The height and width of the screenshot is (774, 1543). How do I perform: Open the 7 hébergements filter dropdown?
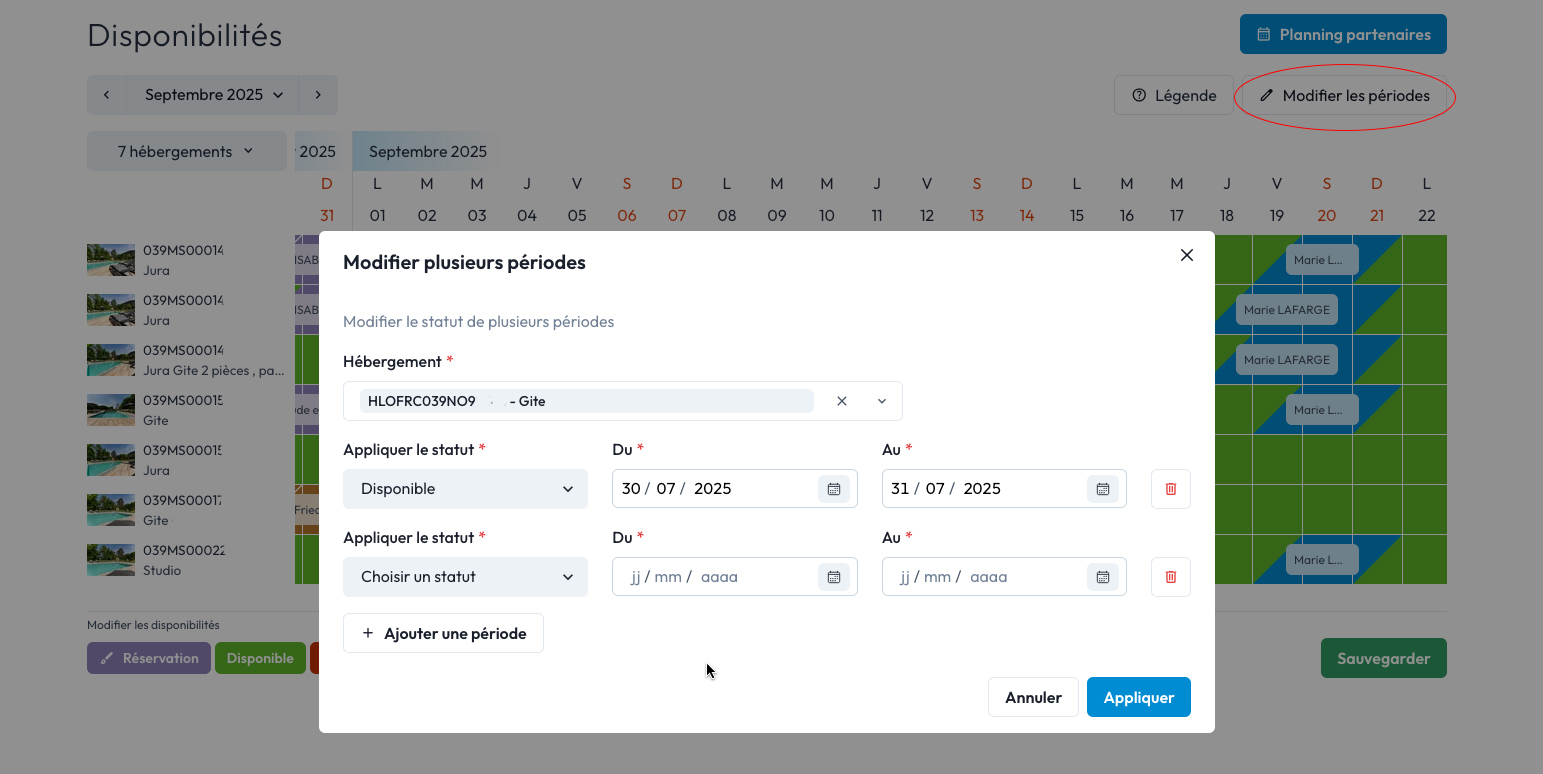(186, 152)
